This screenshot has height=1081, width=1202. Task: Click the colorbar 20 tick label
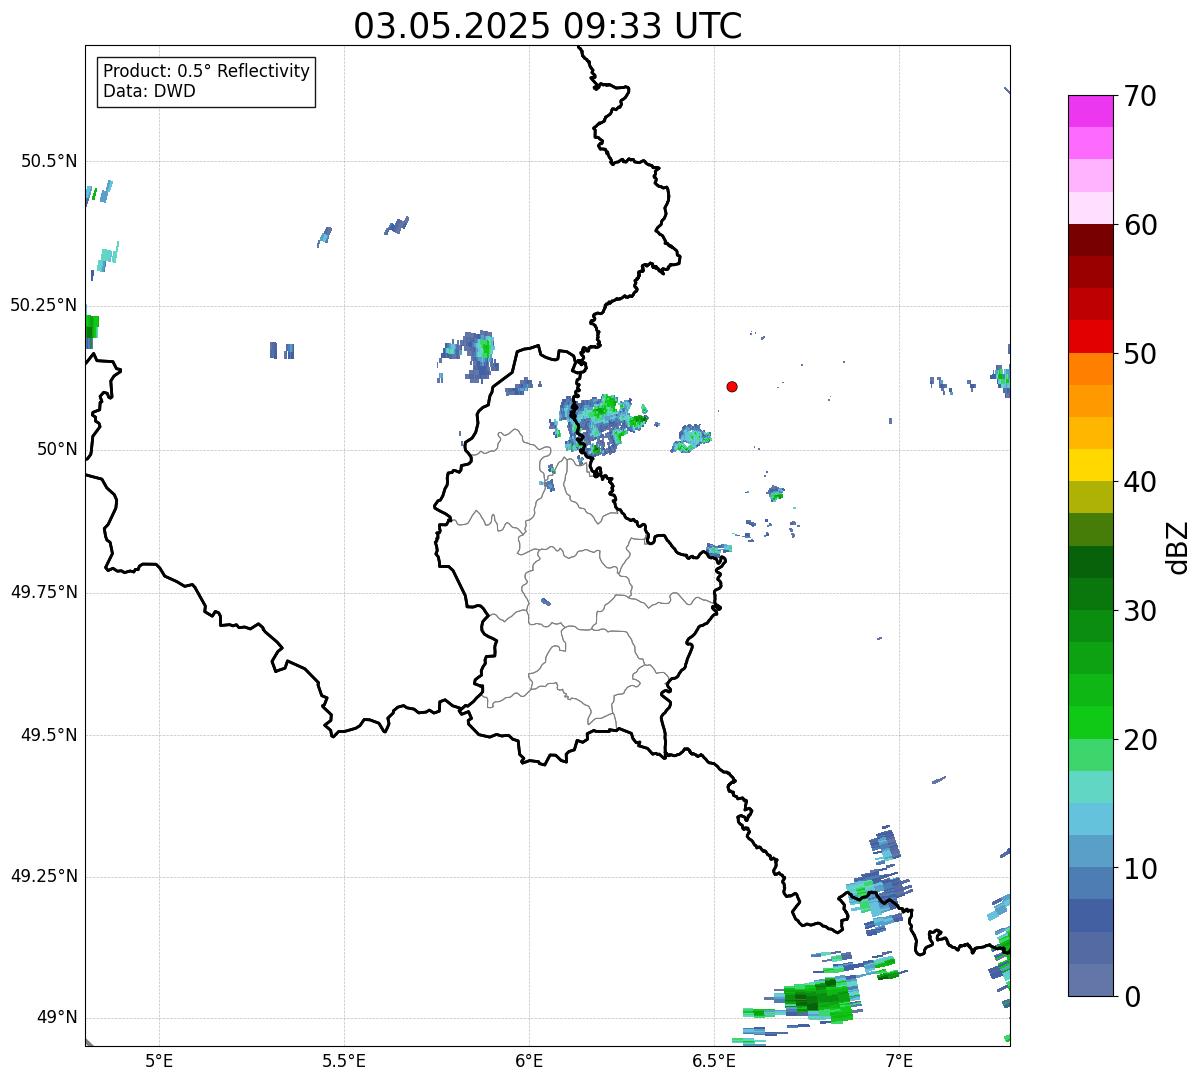point(1141,741)
